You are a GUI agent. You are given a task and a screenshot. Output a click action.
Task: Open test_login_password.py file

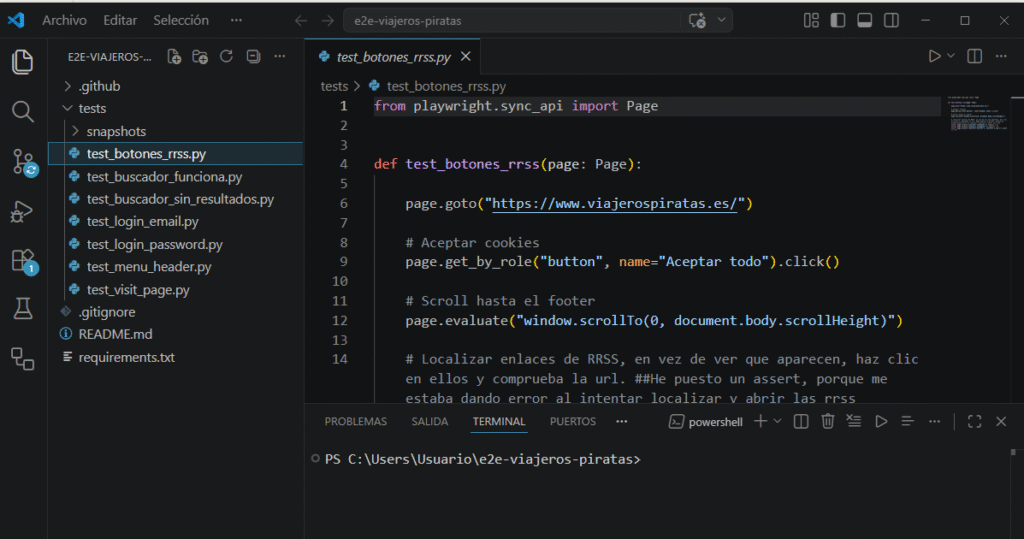pos(175,244)
